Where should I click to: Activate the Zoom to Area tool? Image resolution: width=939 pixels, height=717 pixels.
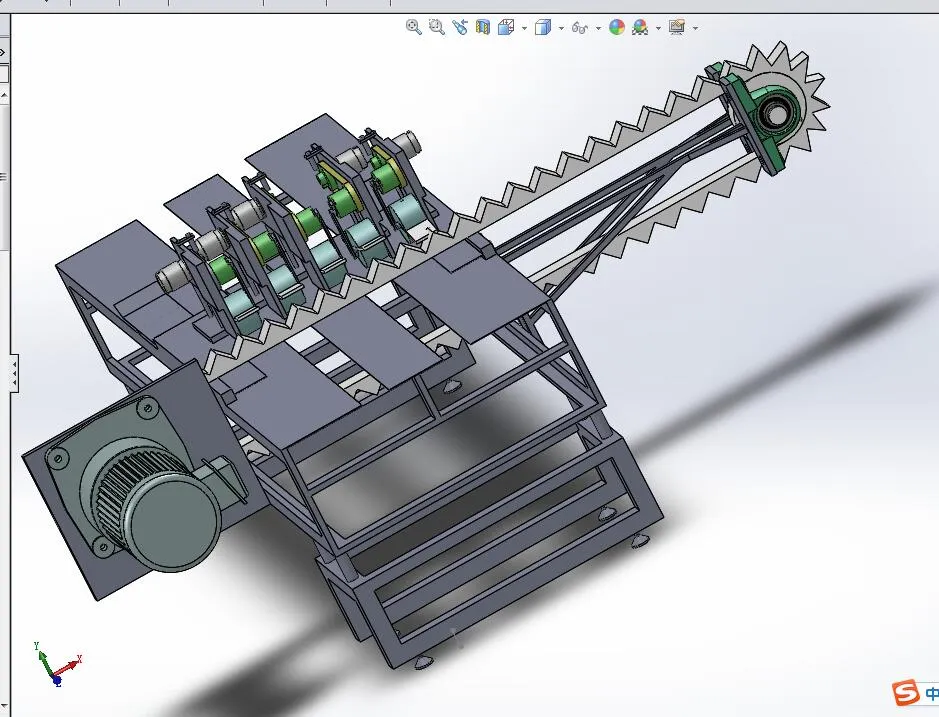pyautogui.click(x=437, y=27)
